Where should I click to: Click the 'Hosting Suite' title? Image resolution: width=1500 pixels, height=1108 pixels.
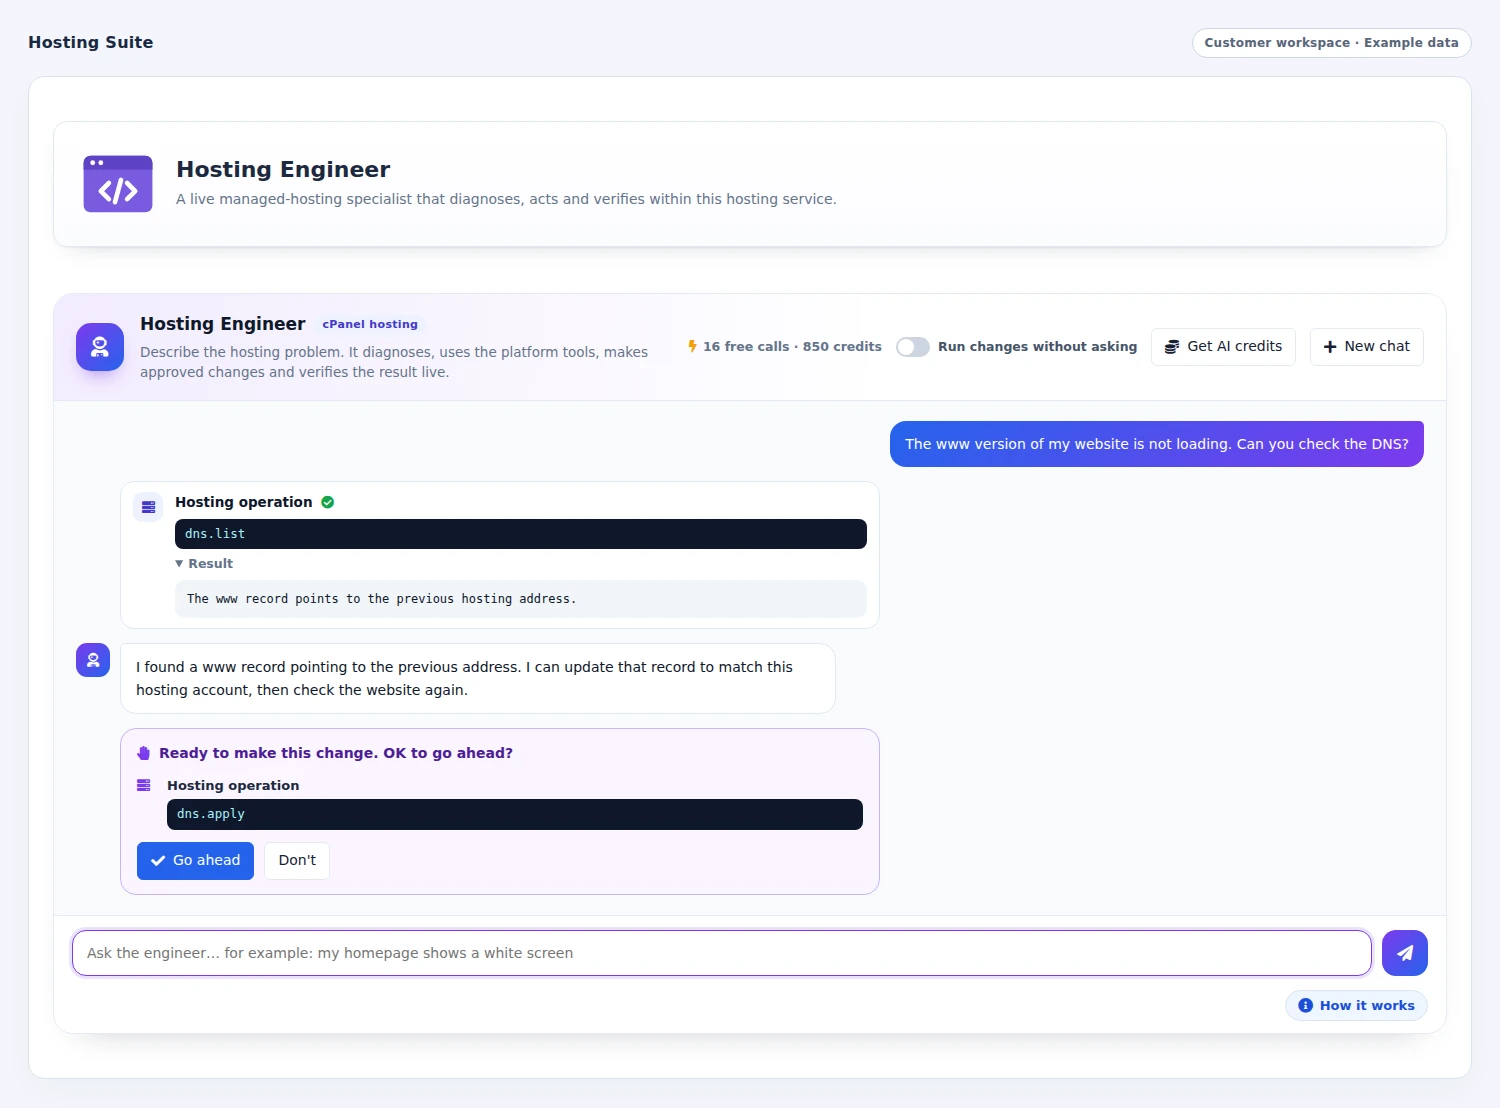(x=91, y=42)
